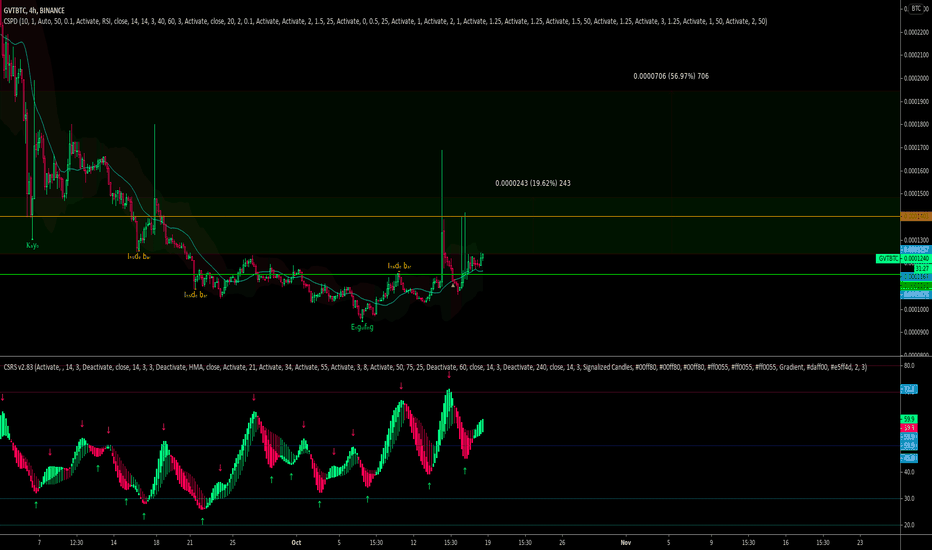Click date 21 on the time axis
This screenshot has height=550, width=932.
(190, 542)
